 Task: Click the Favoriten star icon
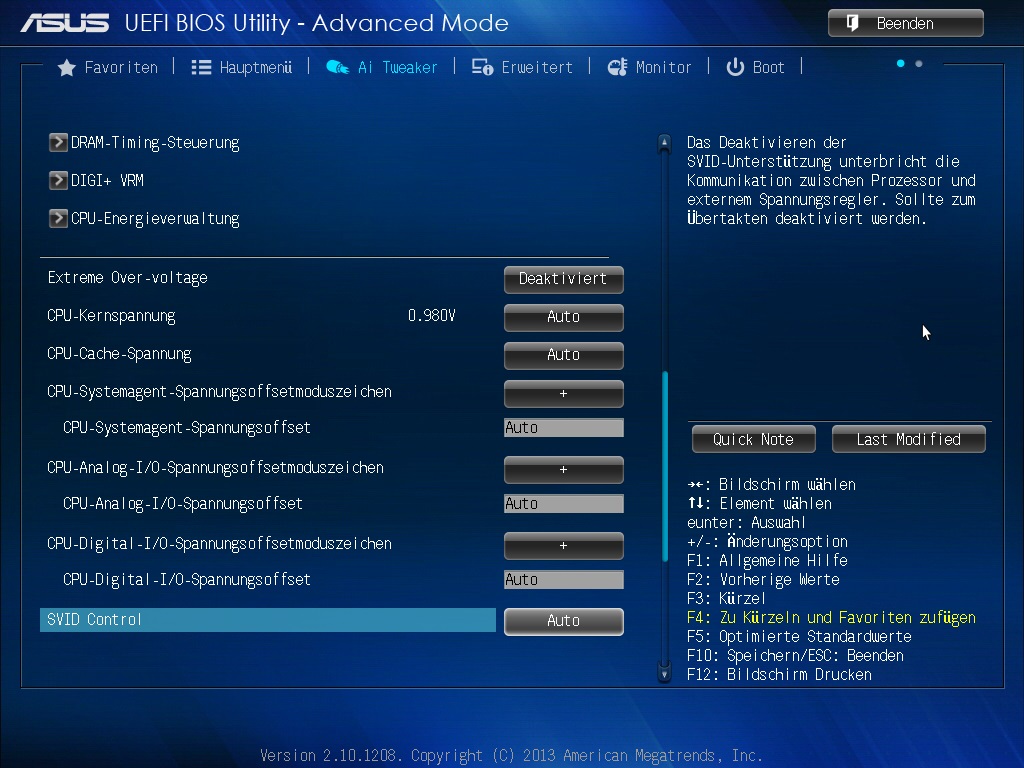coord(67,67)
